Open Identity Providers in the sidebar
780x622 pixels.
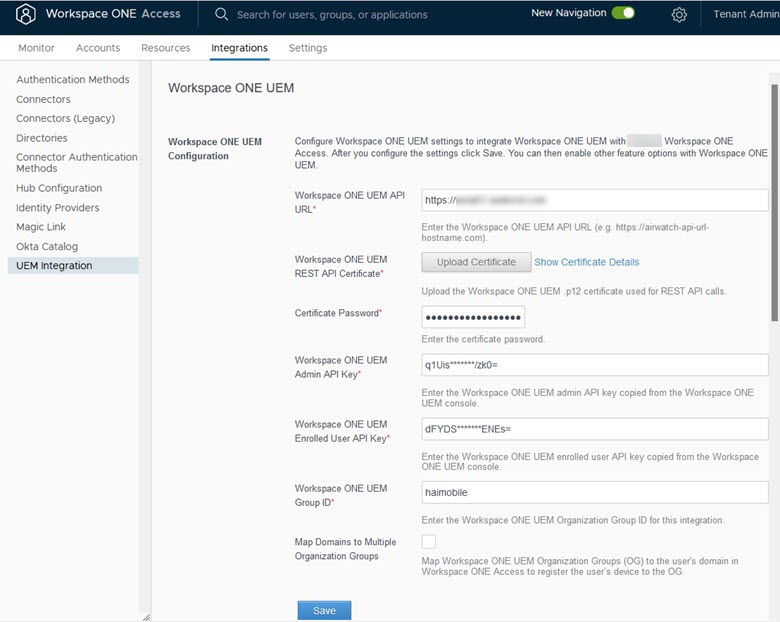coord(58,207)
